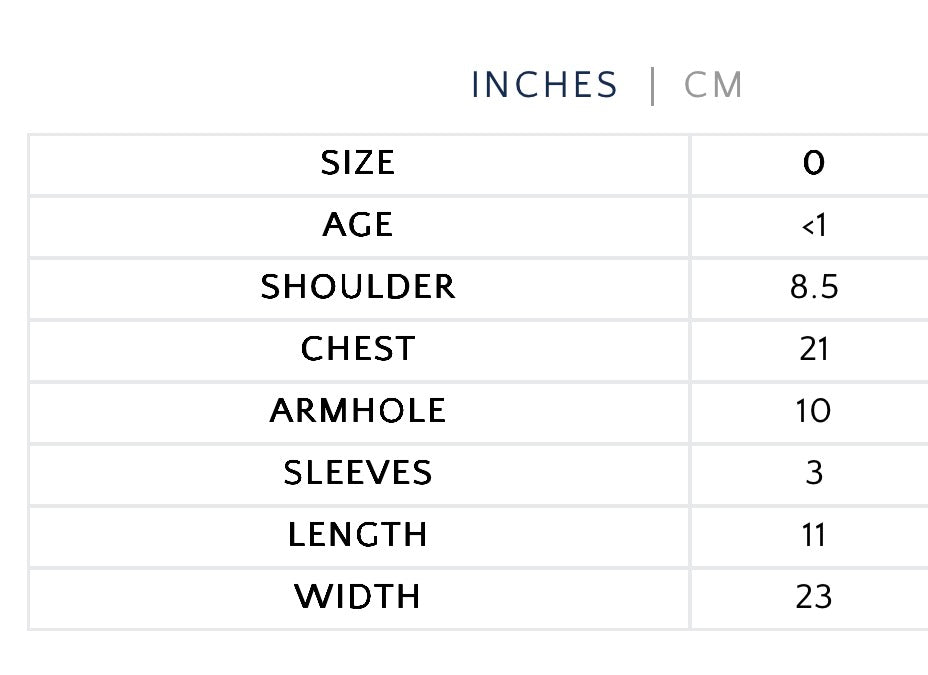
Task: Select the shoulder value 8.5
Action: (x=813, y=288)
